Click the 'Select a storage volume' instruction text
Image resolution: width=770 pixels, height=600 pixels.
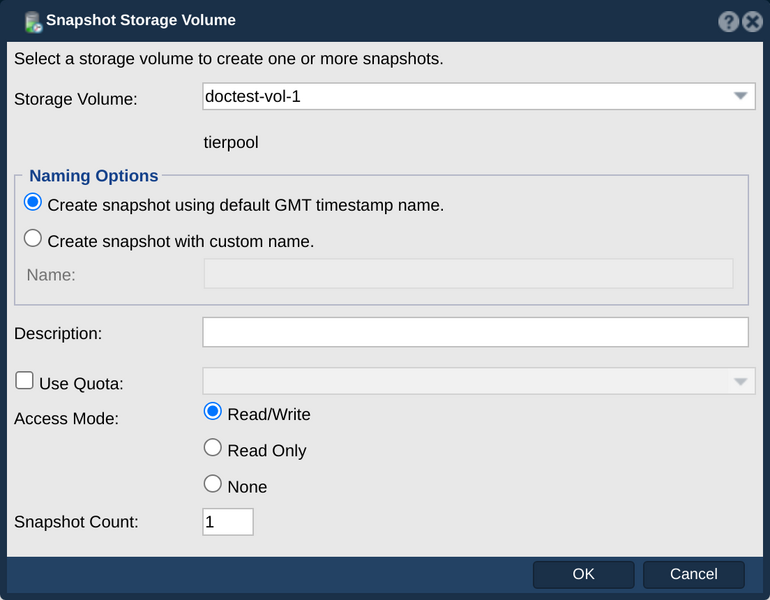229,59
